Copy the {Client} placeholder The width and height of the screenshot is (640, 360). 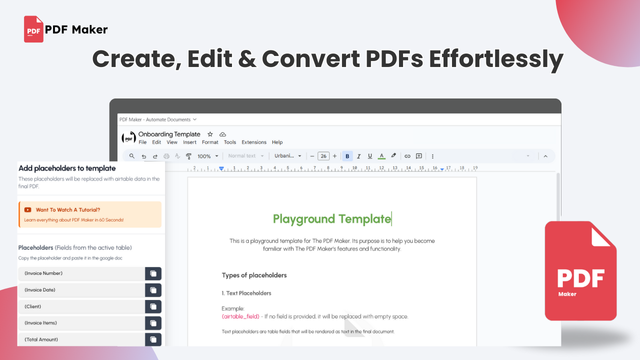[x=153, y=307]
